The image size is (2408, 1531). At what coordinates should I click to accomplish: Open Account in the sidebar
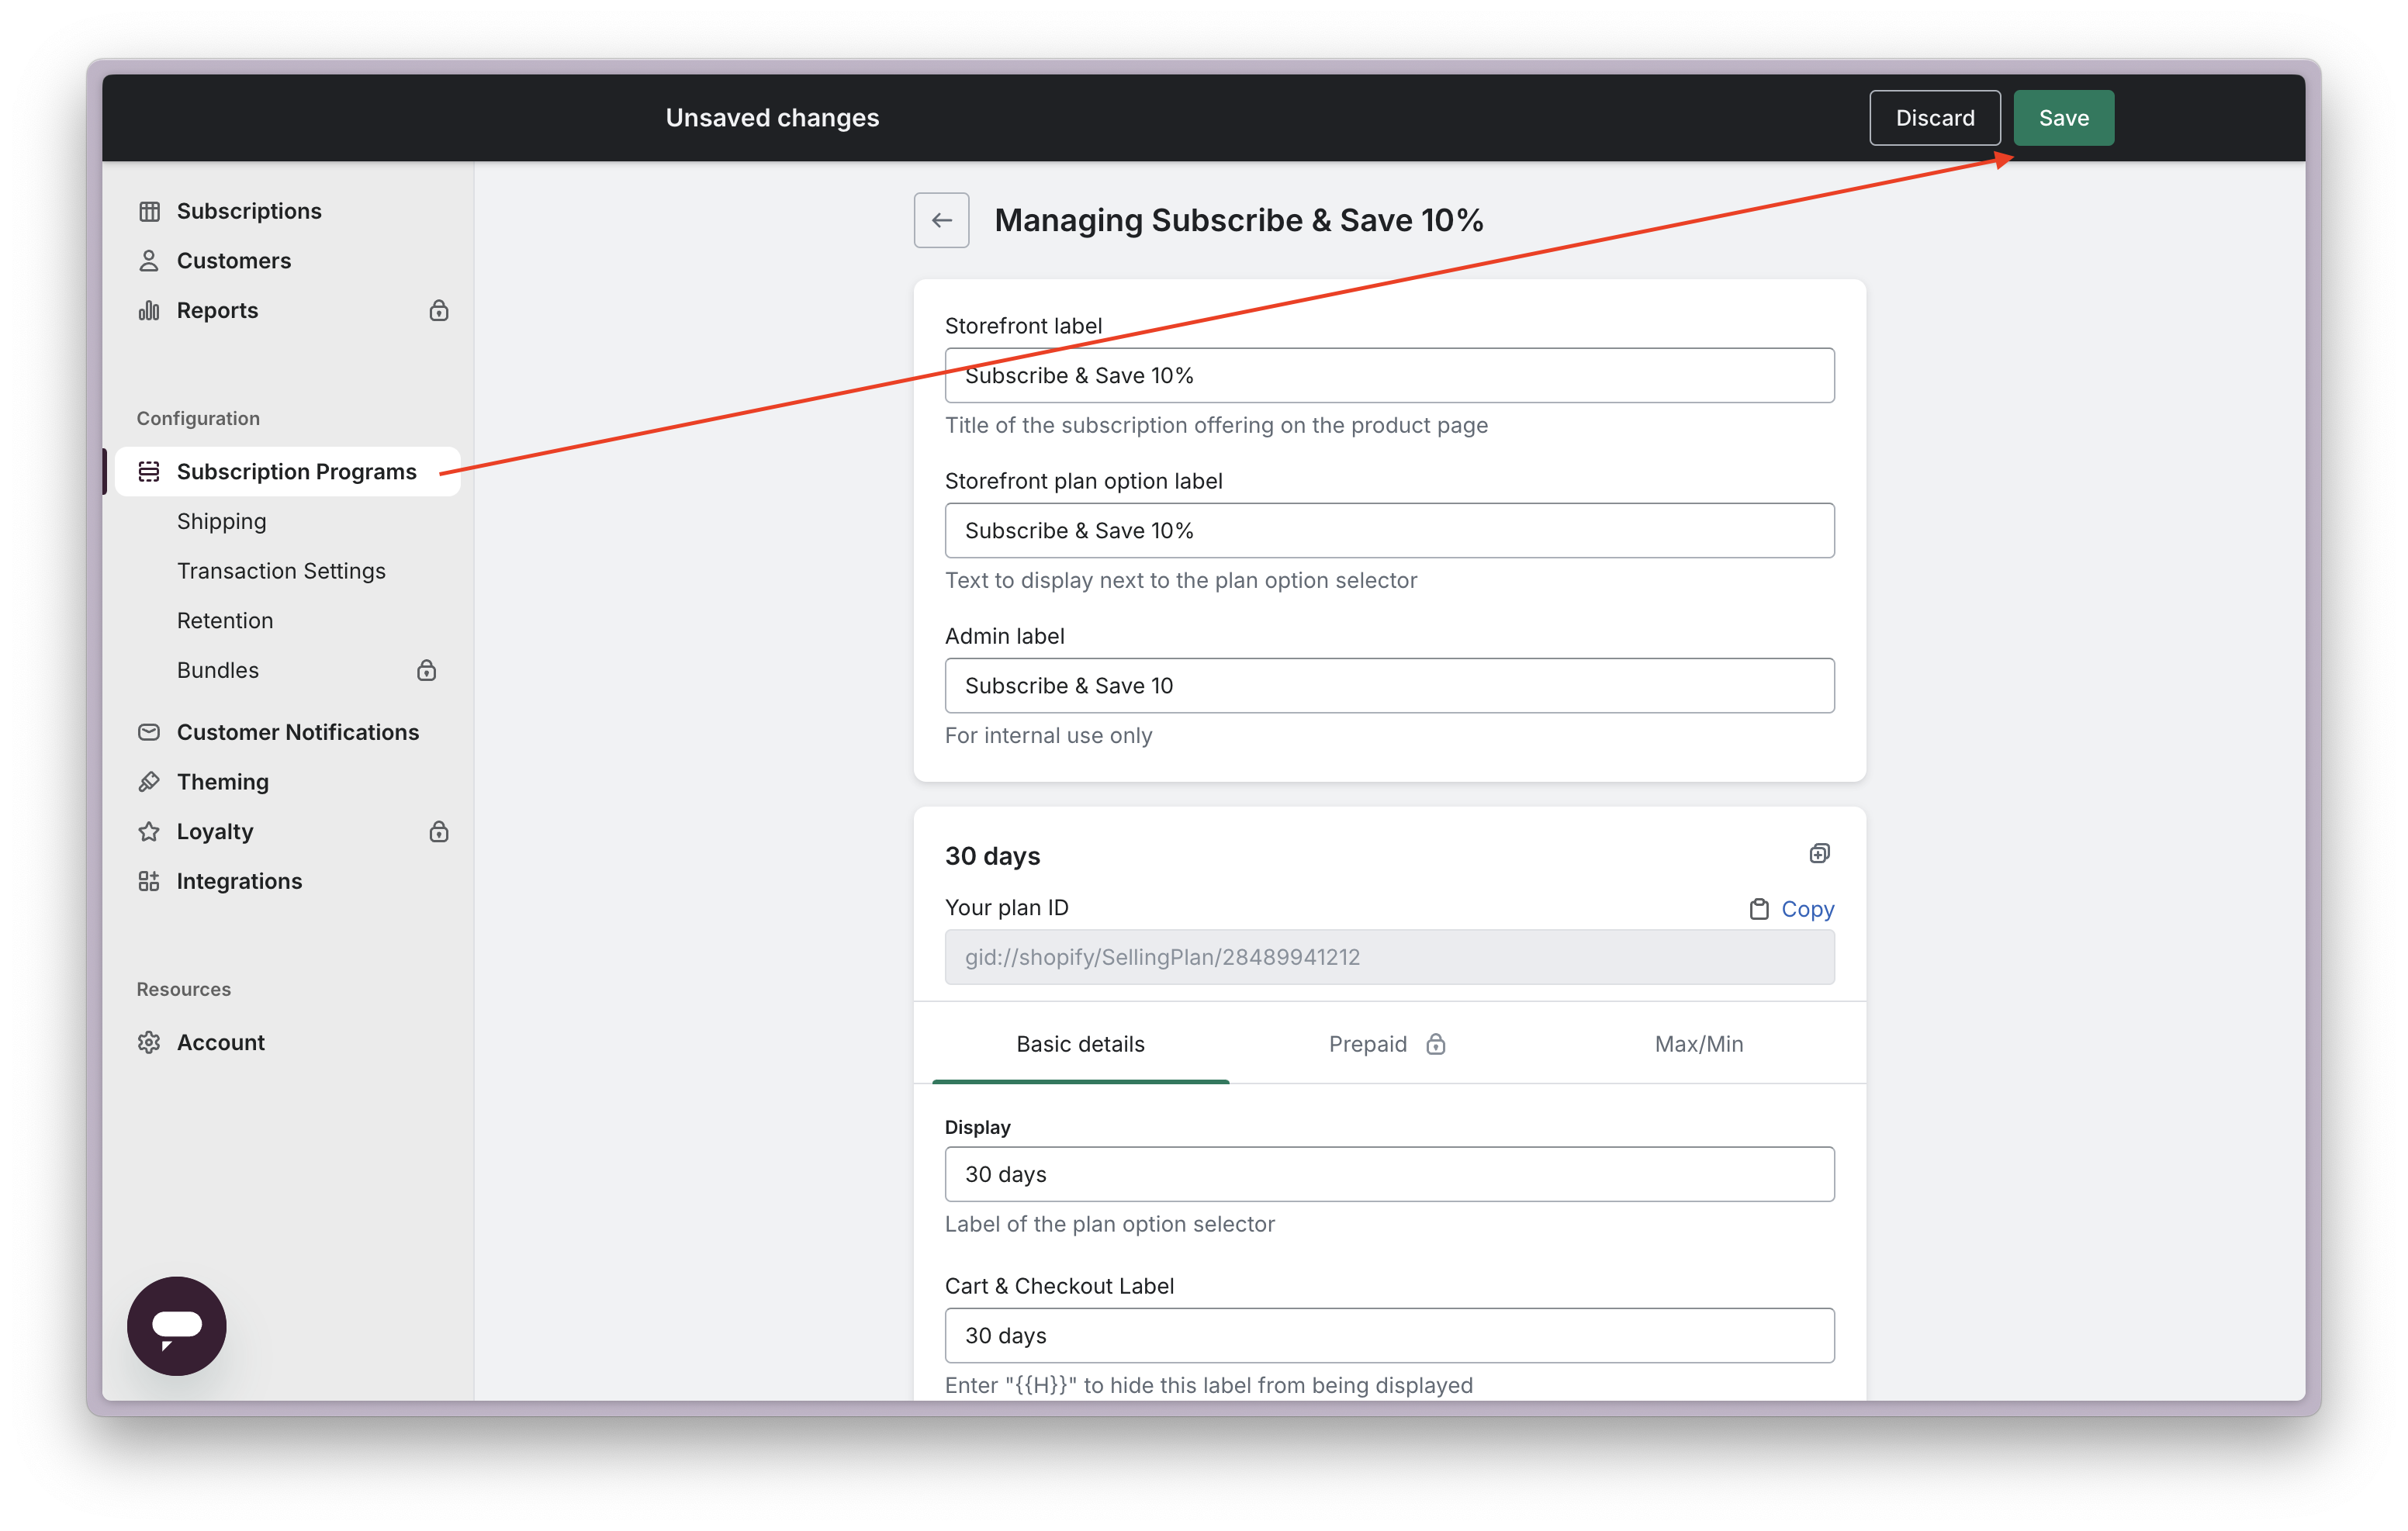(221, 1042)
